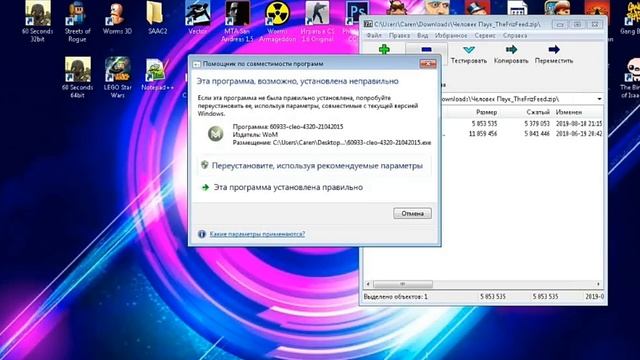
Task: Launch the LEGO Star Wars shortcut
Action: [118, 78]
